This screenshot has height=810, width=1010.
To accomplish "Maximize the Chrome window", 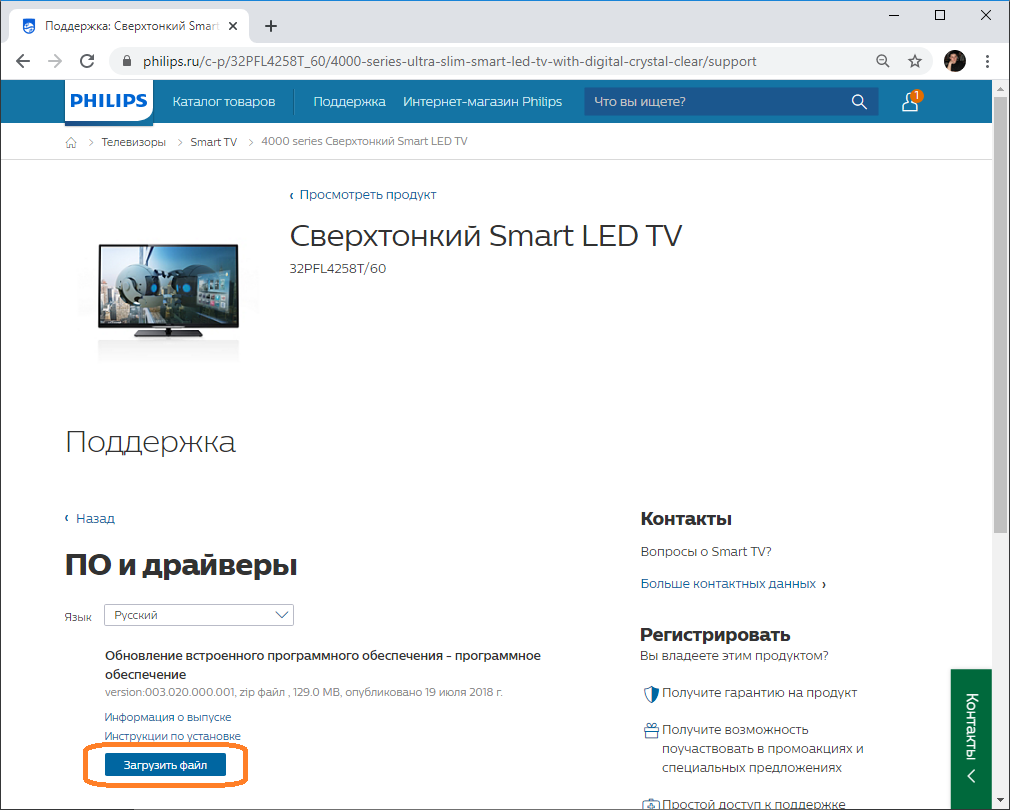I will point(940,15).
